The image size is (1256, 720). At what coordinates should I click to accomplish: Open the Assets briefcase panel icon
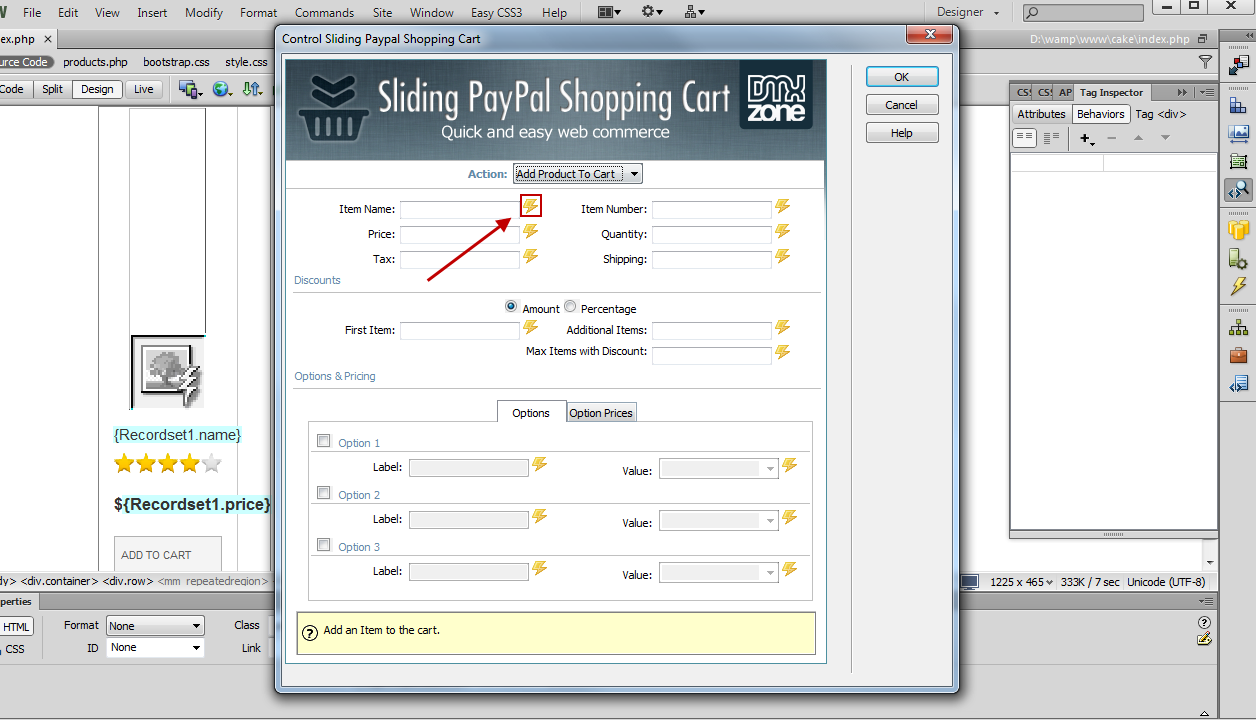pos(1239,355)
